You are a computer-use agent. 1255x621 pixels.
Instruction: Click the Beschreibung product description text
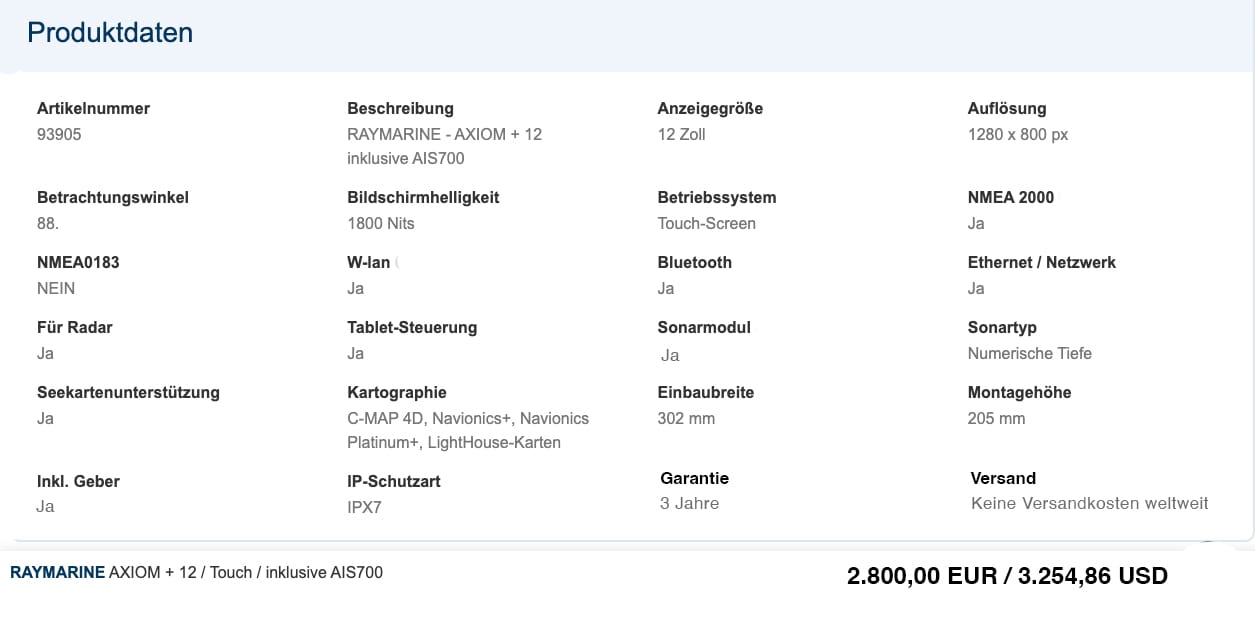coord(444,146)
